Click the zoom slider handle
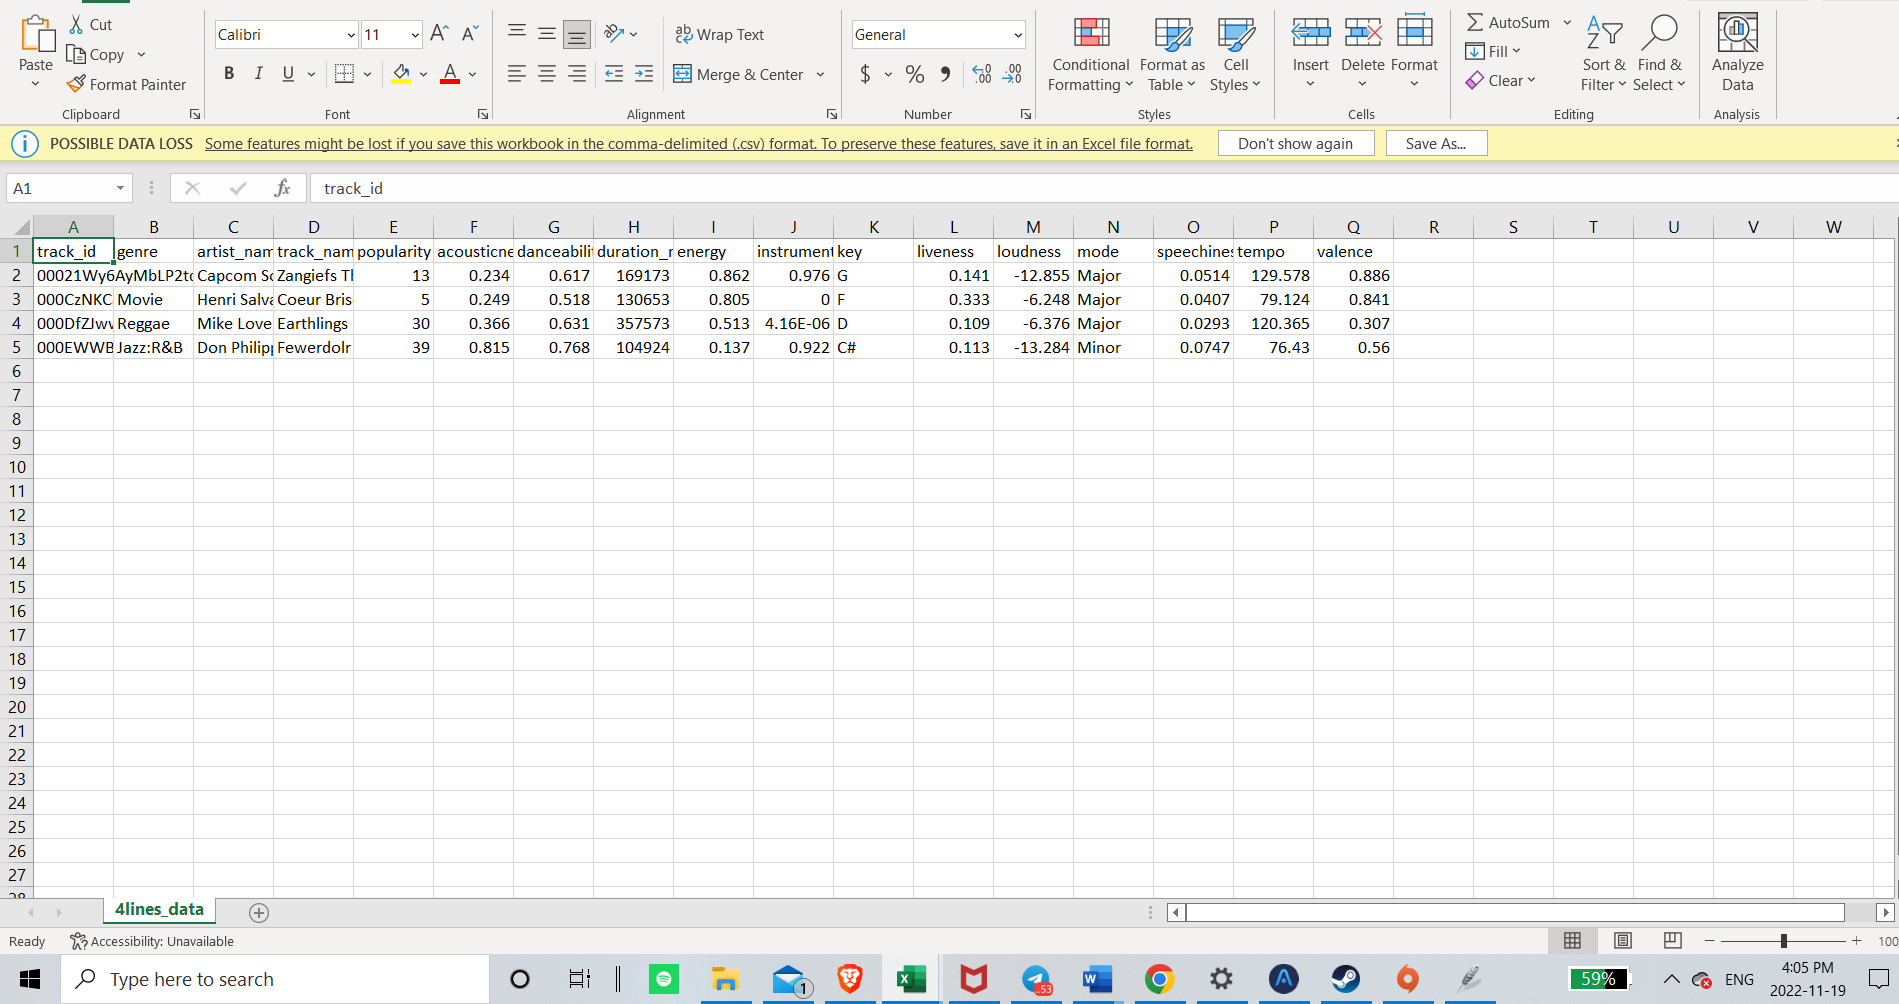The height and width of the screenshot is (1004, 1899). click(x=1783, y=941)
